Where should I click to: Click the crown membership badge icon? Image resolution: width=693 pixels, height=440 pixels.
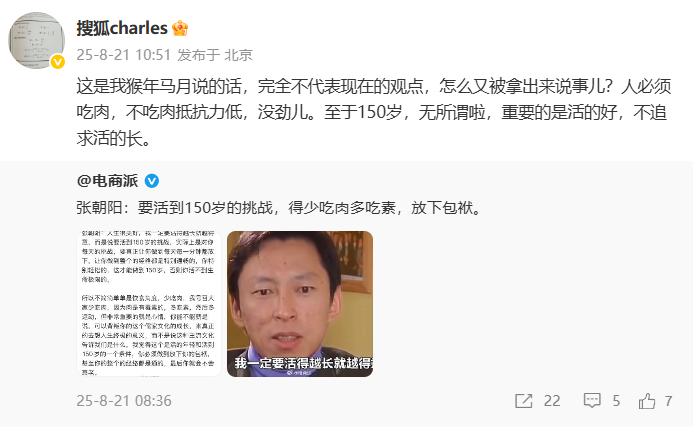(180, 28)
